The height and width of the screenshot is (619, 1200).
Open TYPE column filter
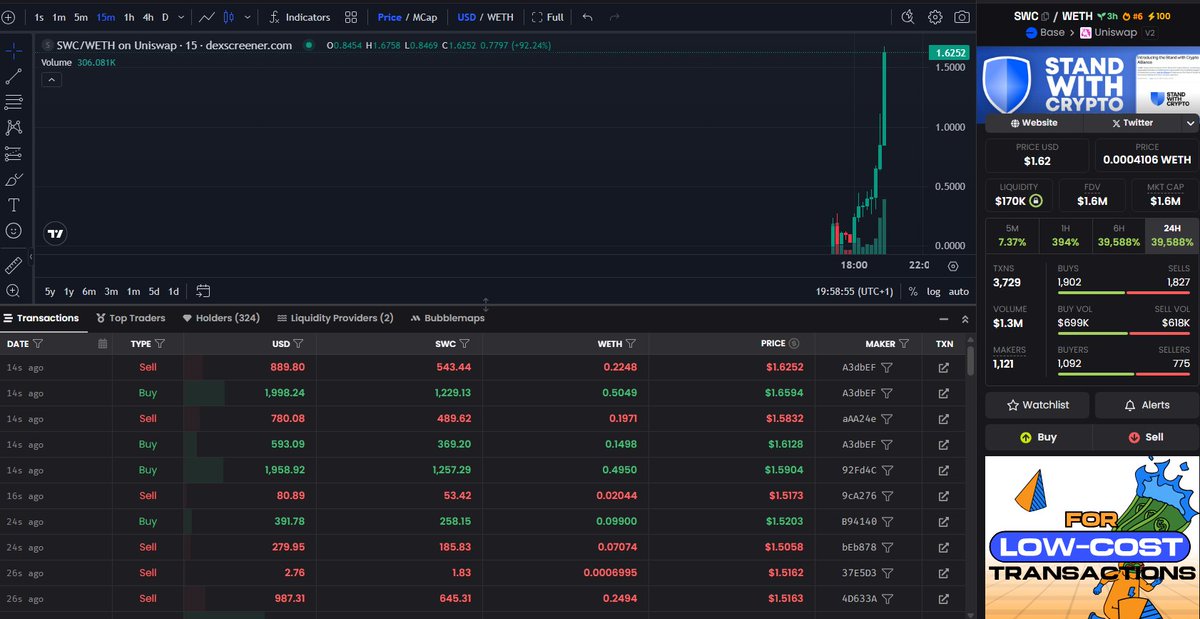160,343
